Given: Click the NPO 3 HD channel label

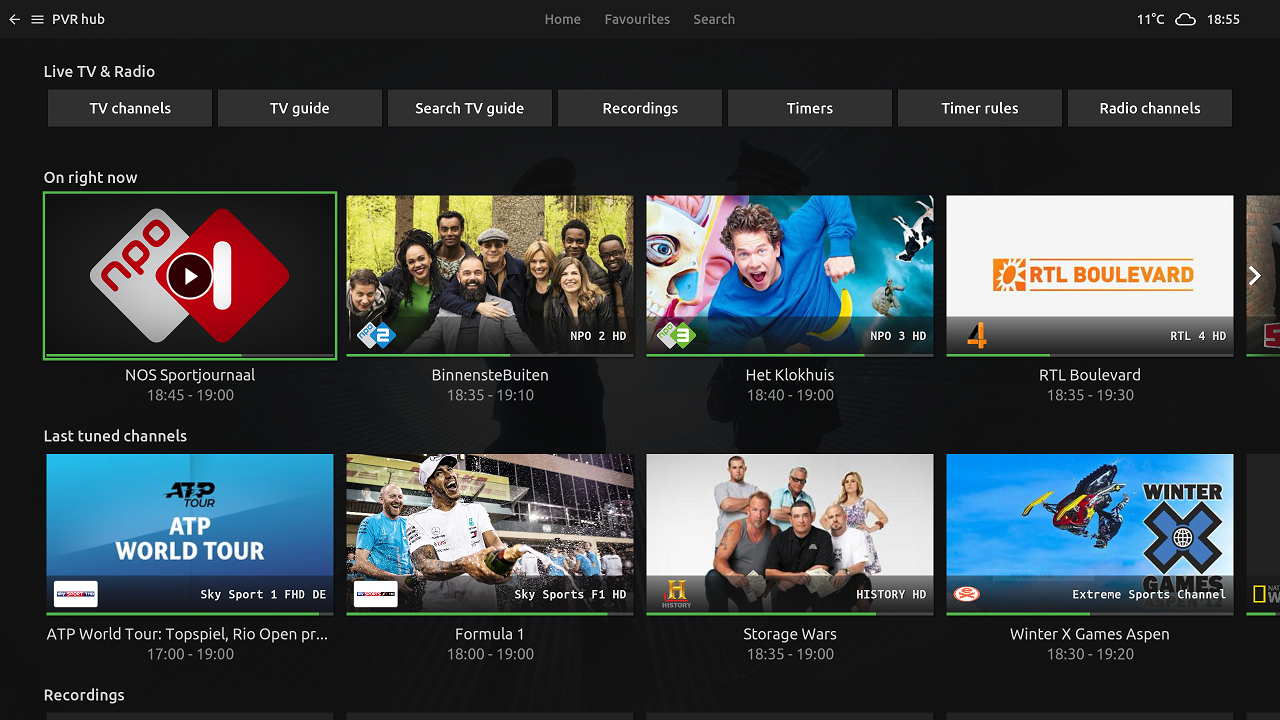Looking at the screenshot, I should tap(898, 336).
